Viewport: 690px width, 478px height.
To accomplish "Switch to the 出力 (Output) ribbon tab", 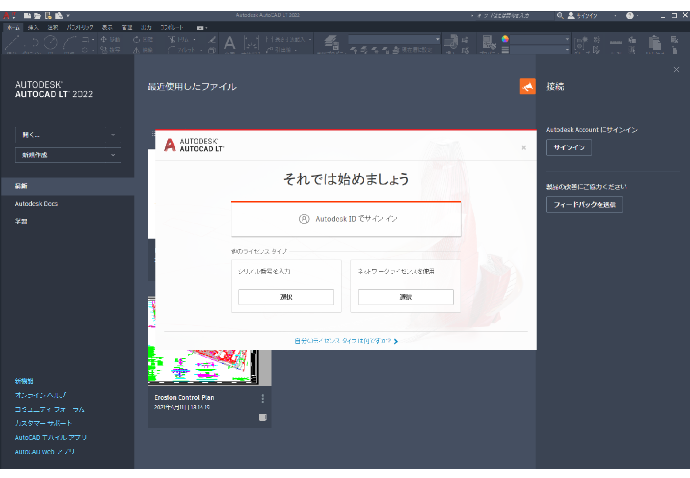I will (x=146, y=27).
